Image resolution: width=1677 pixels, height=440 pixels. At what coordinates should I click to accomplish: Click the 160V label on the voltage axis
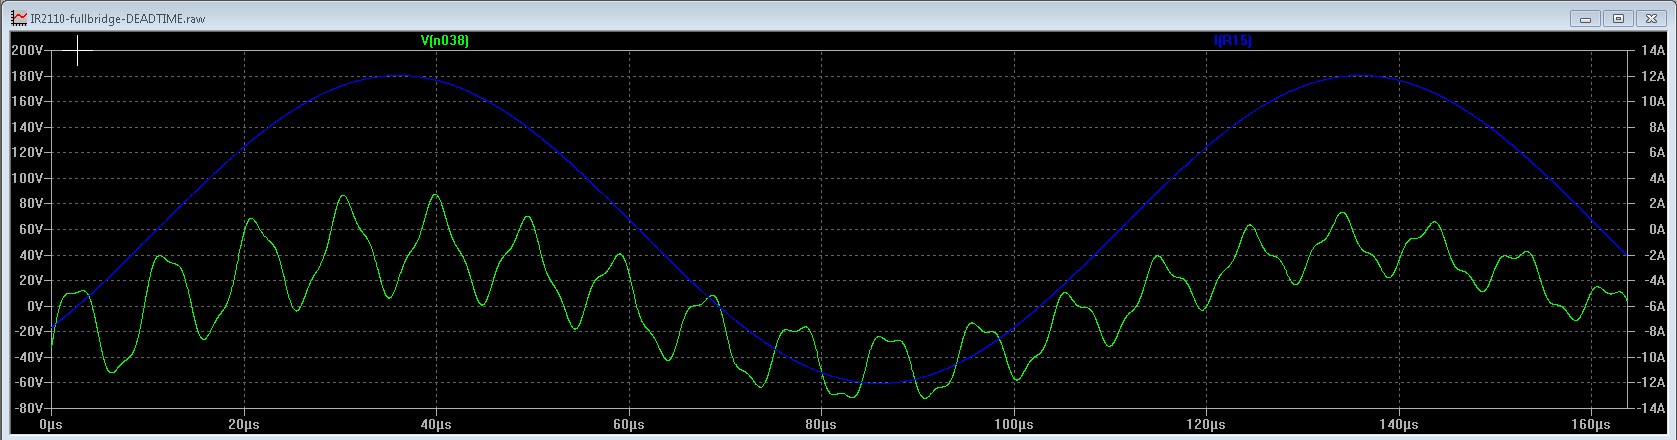click(25, 101)
